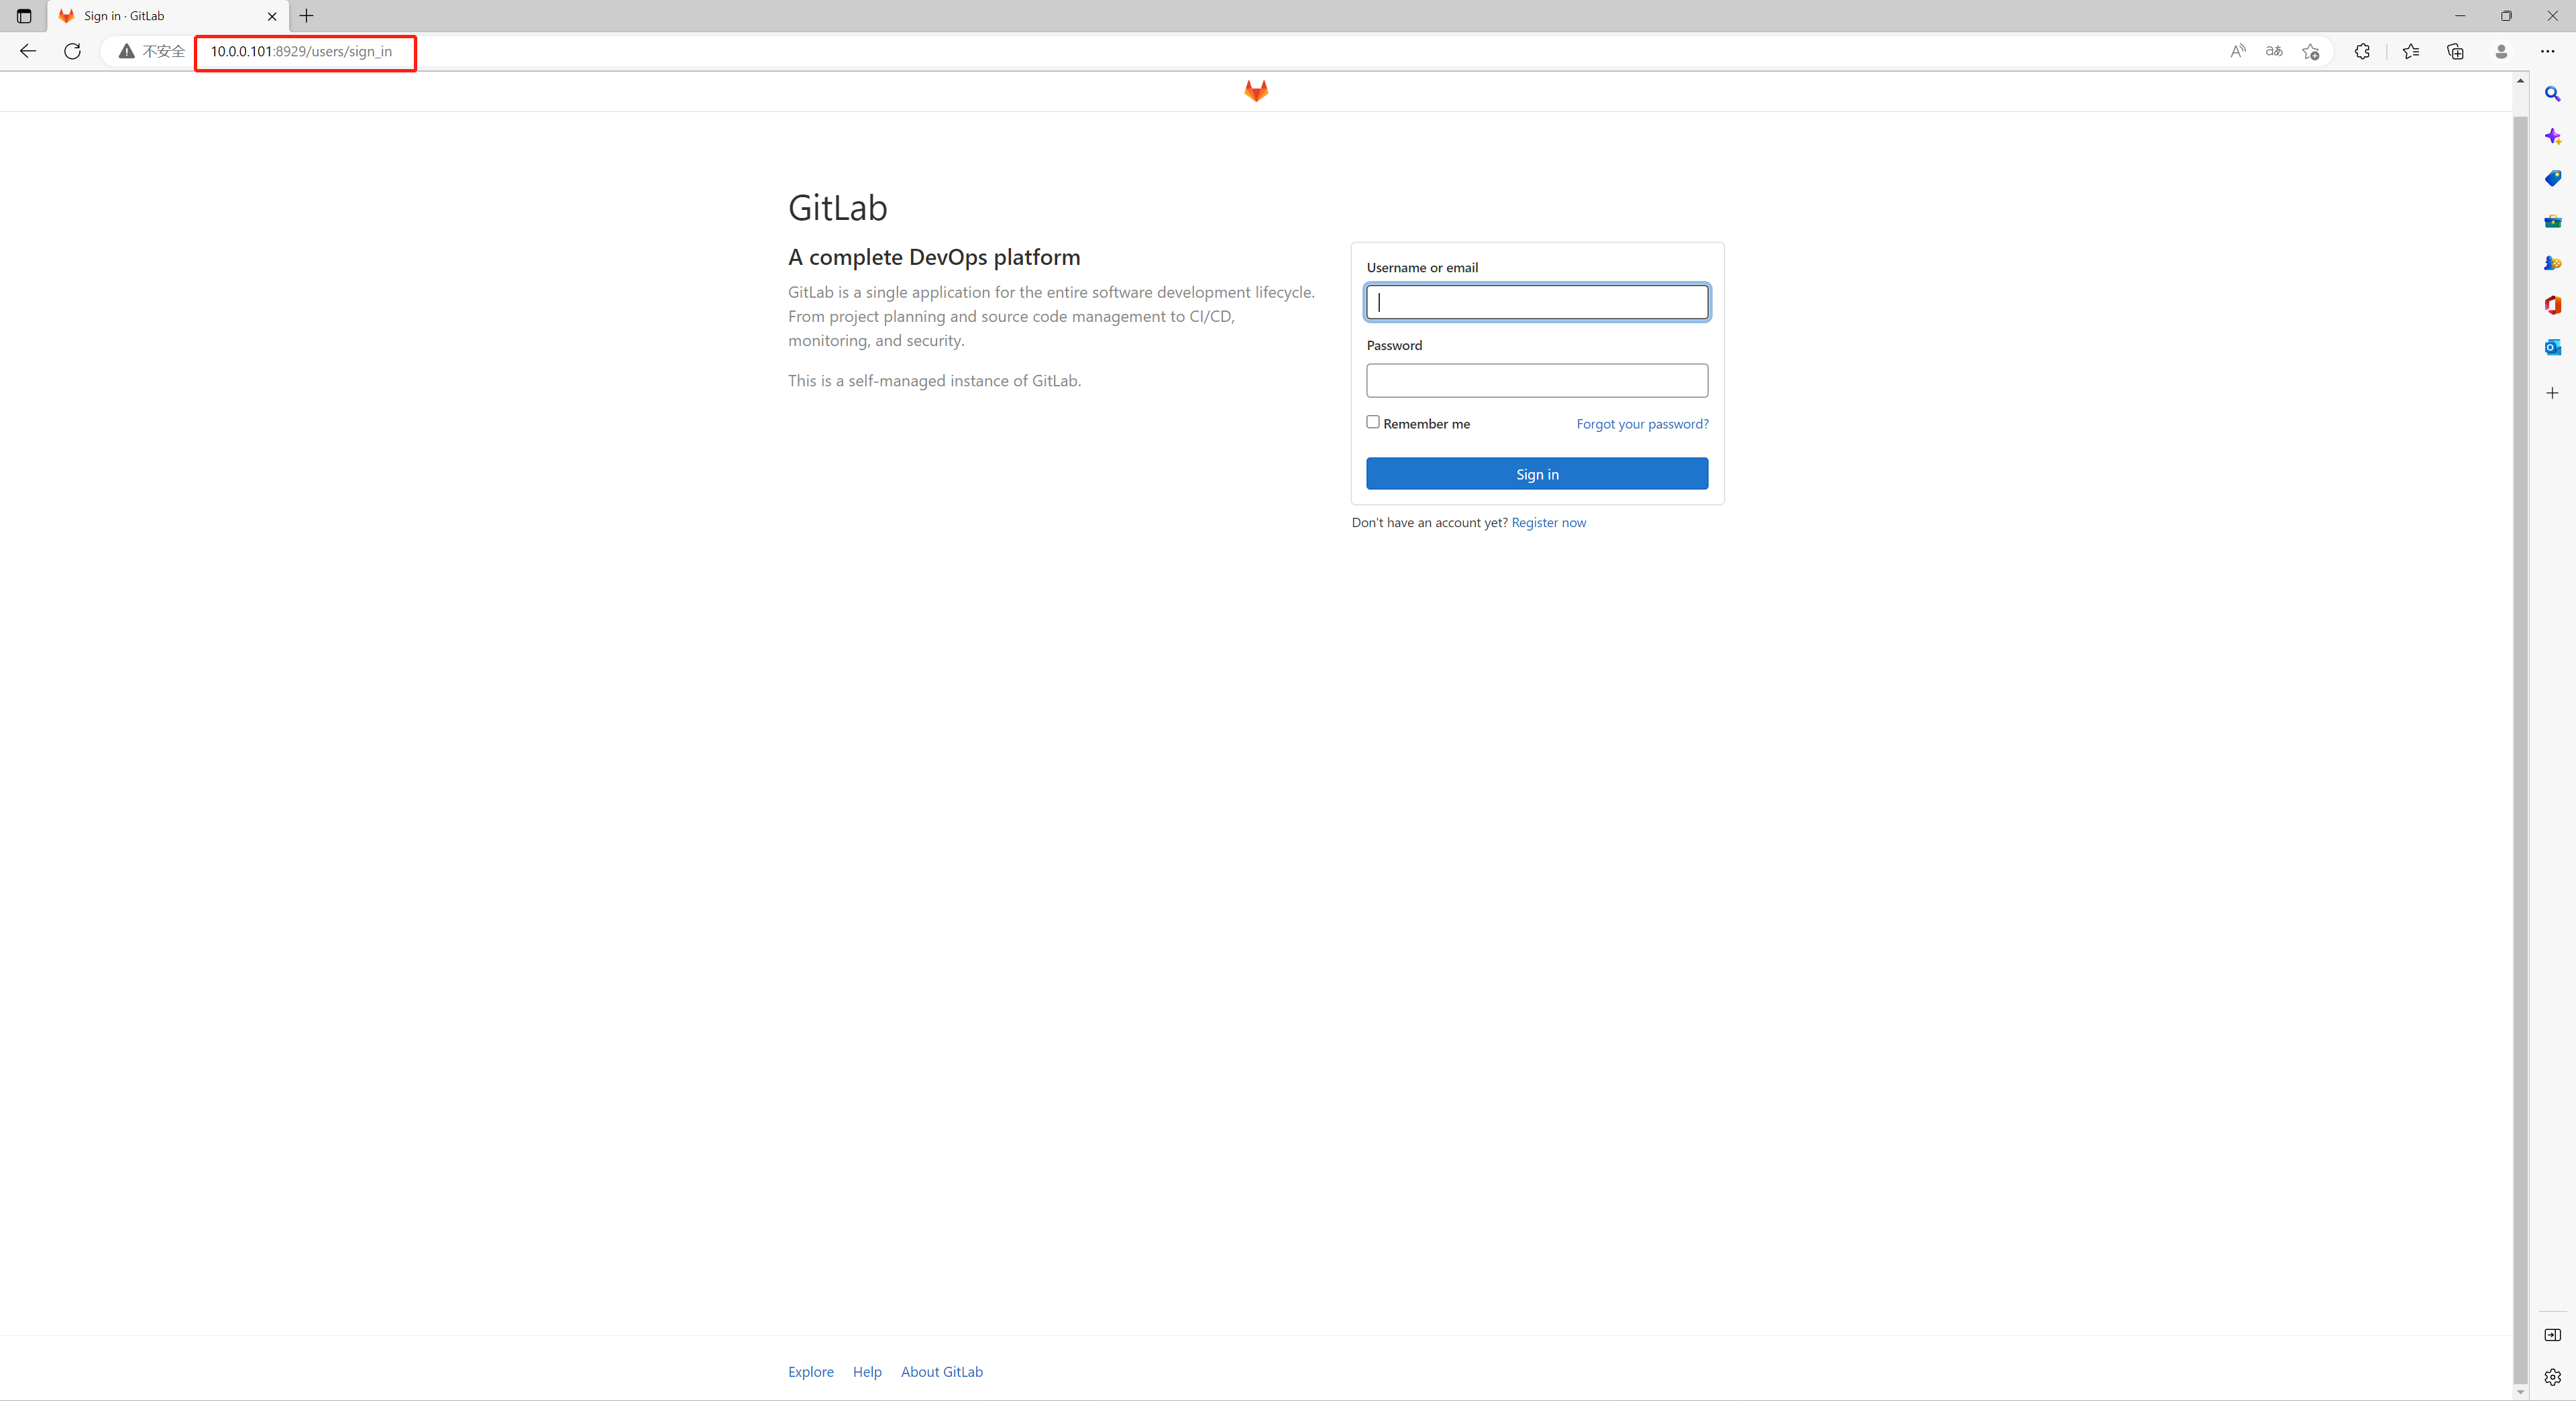Image resolution: width=2576 pixels, height=1401 pixels.
Task: Reload the page with refresh icon
Action: click(x=72, y=51)
